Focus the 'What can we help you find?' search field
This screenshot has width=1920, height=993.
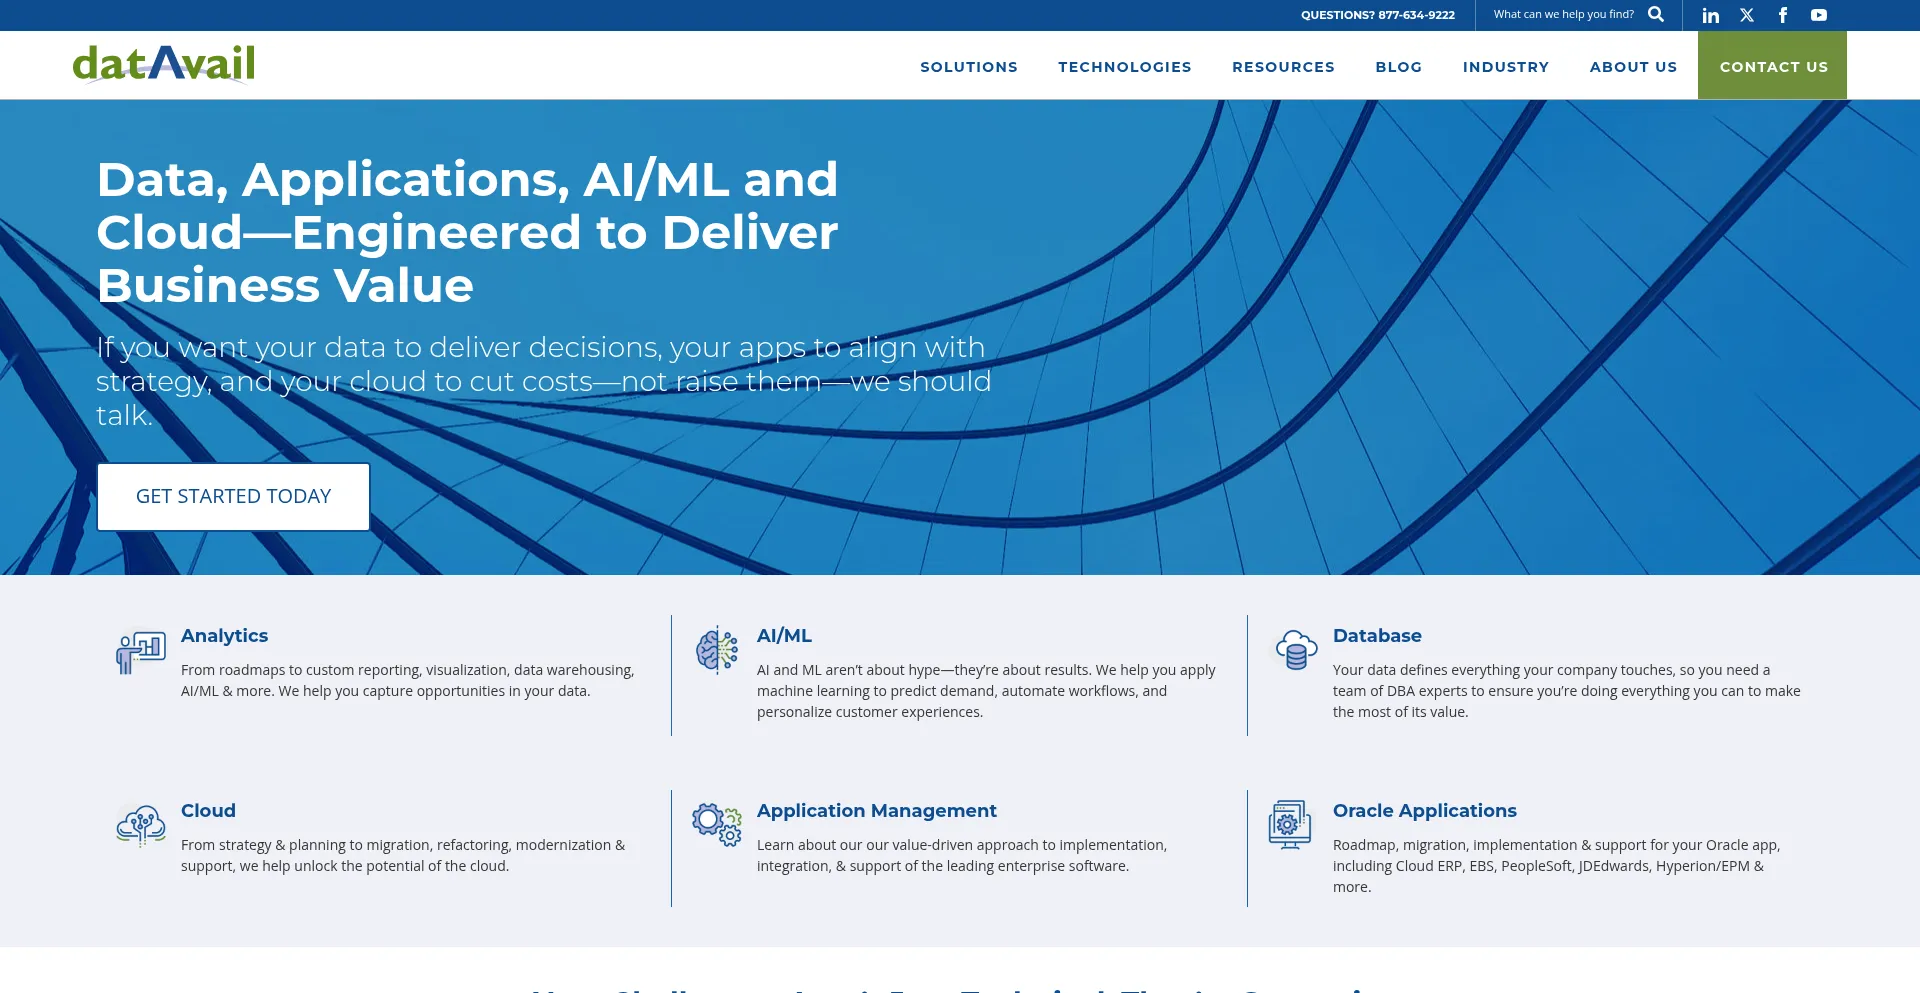click(x=1563, y=14)
